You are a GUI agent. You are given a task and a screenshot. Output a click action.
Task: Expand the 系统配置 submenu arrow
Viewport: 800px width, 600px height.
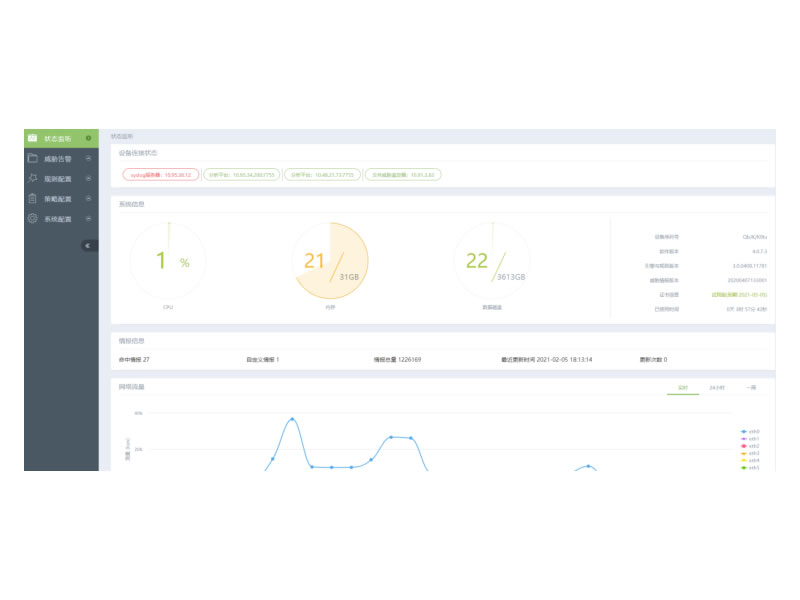coord(88,218)
